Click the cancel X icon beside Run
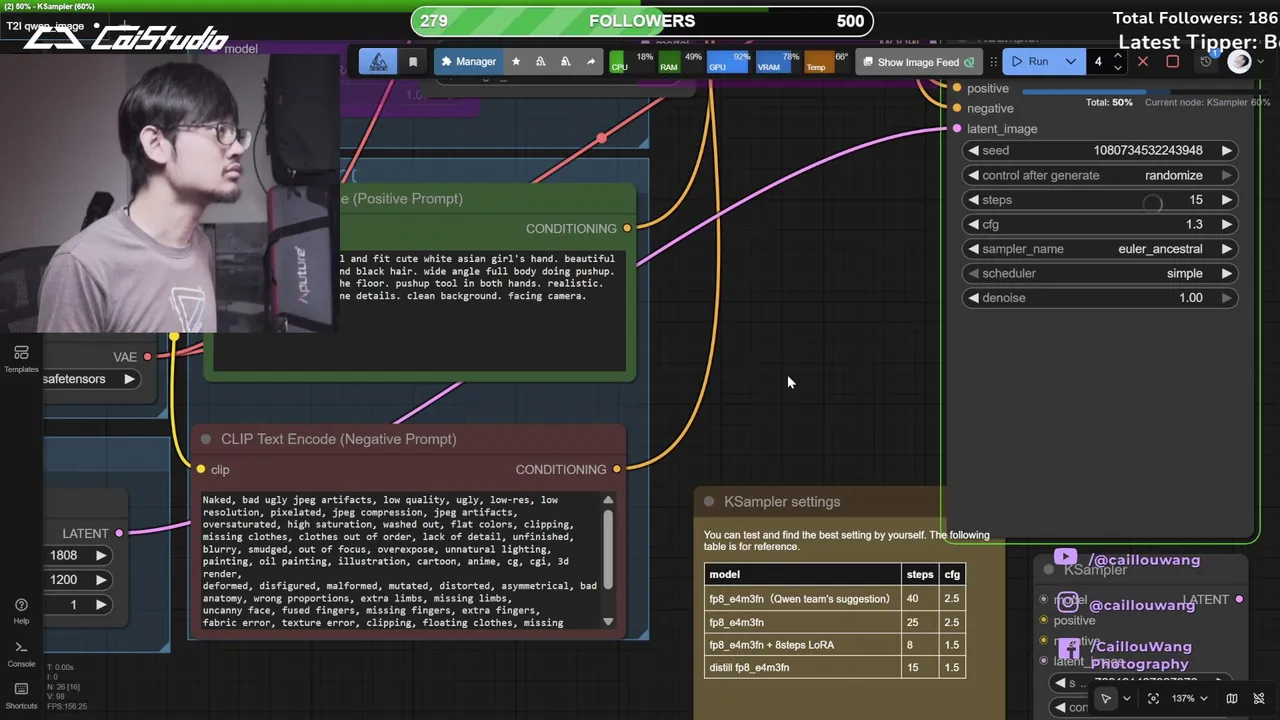The width and height of the screenshot is (1280, 720). pyautogui.click(x=1143, y=62)
